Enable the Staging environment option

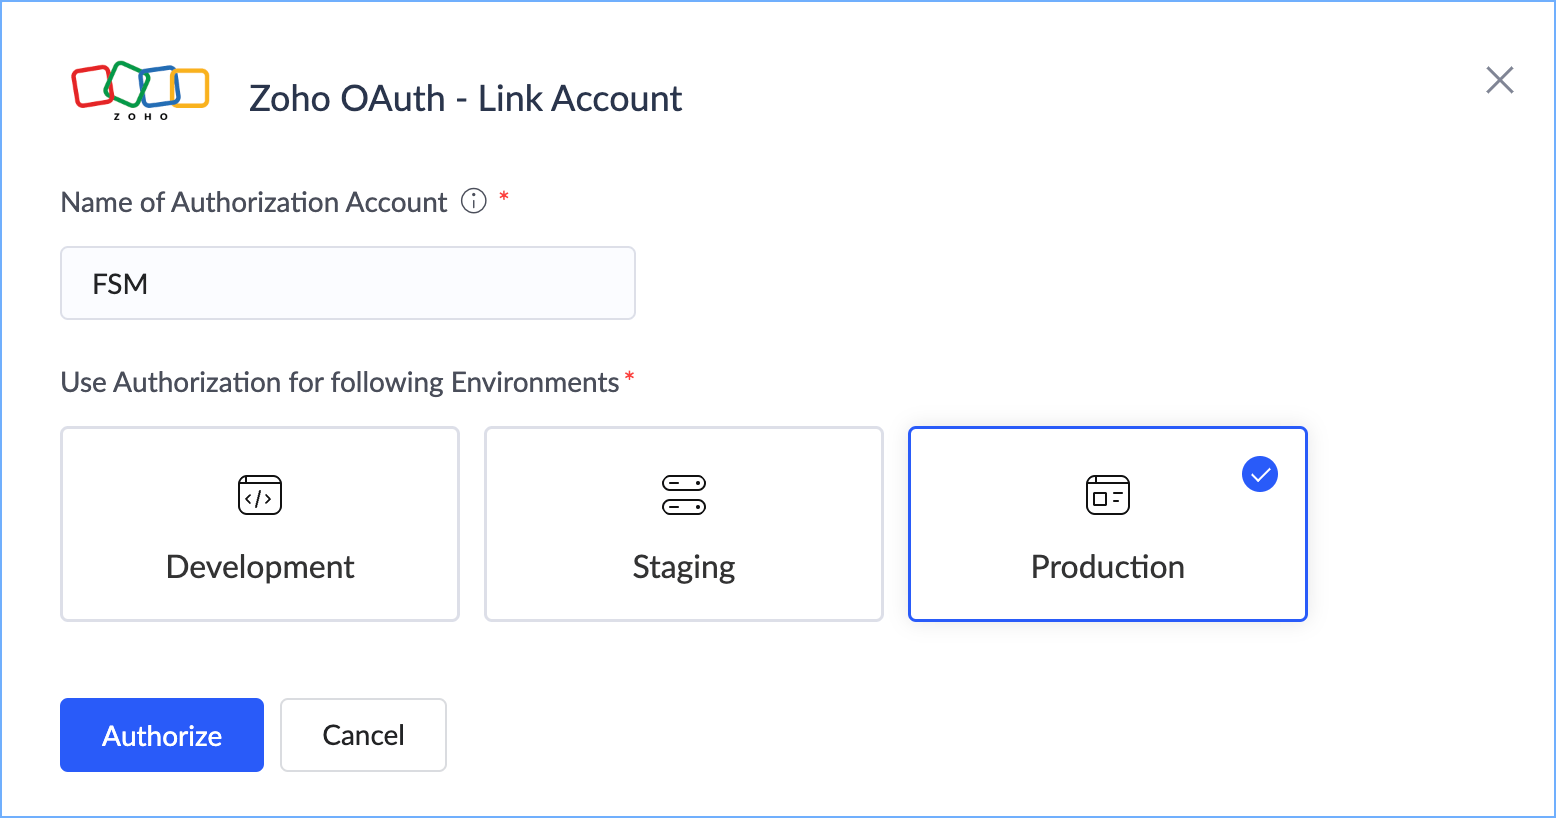point(684,524)
